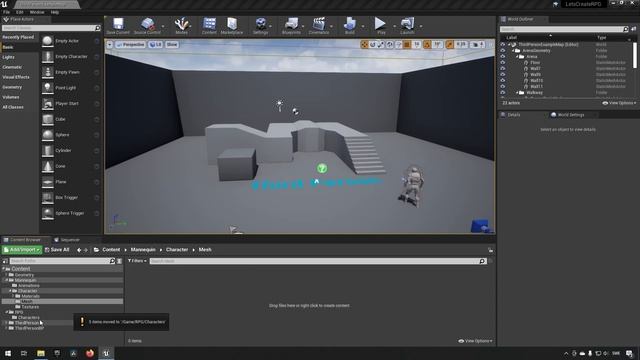Open the Filters dropdown in Content Browser

pos(137,261)
